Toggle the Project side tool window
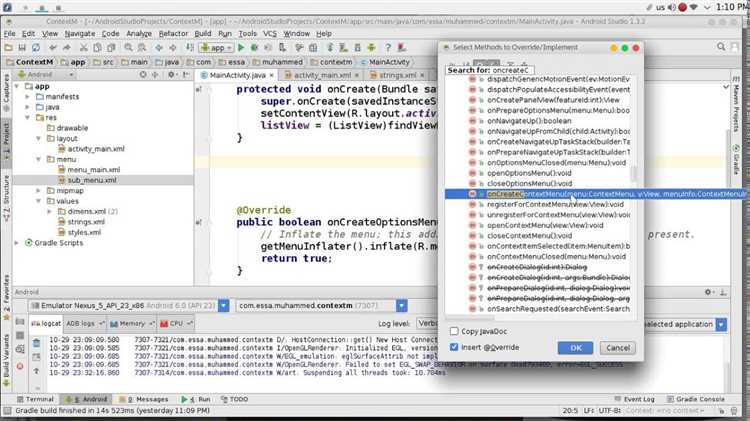This screenshot has width=750, height=421. click(6, 142)
